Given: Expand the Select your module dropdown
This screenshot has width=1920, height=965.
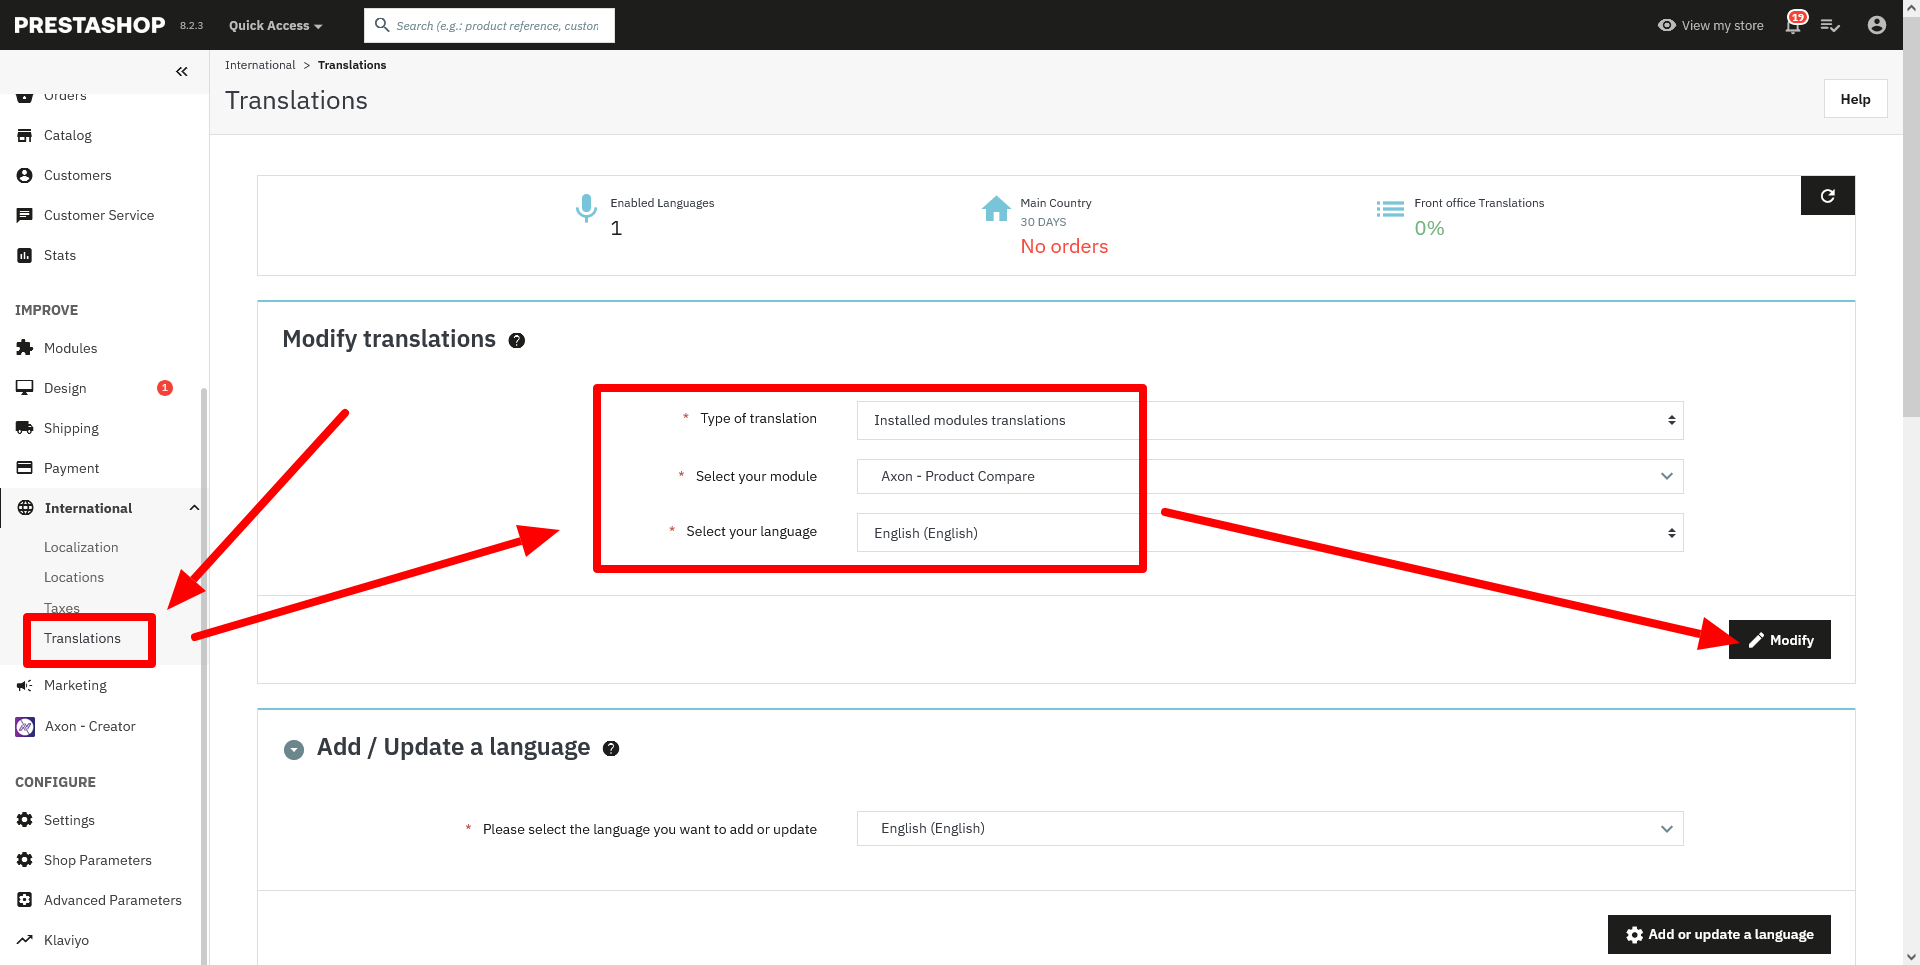Looking at the screenshot, I should 1269,477.
